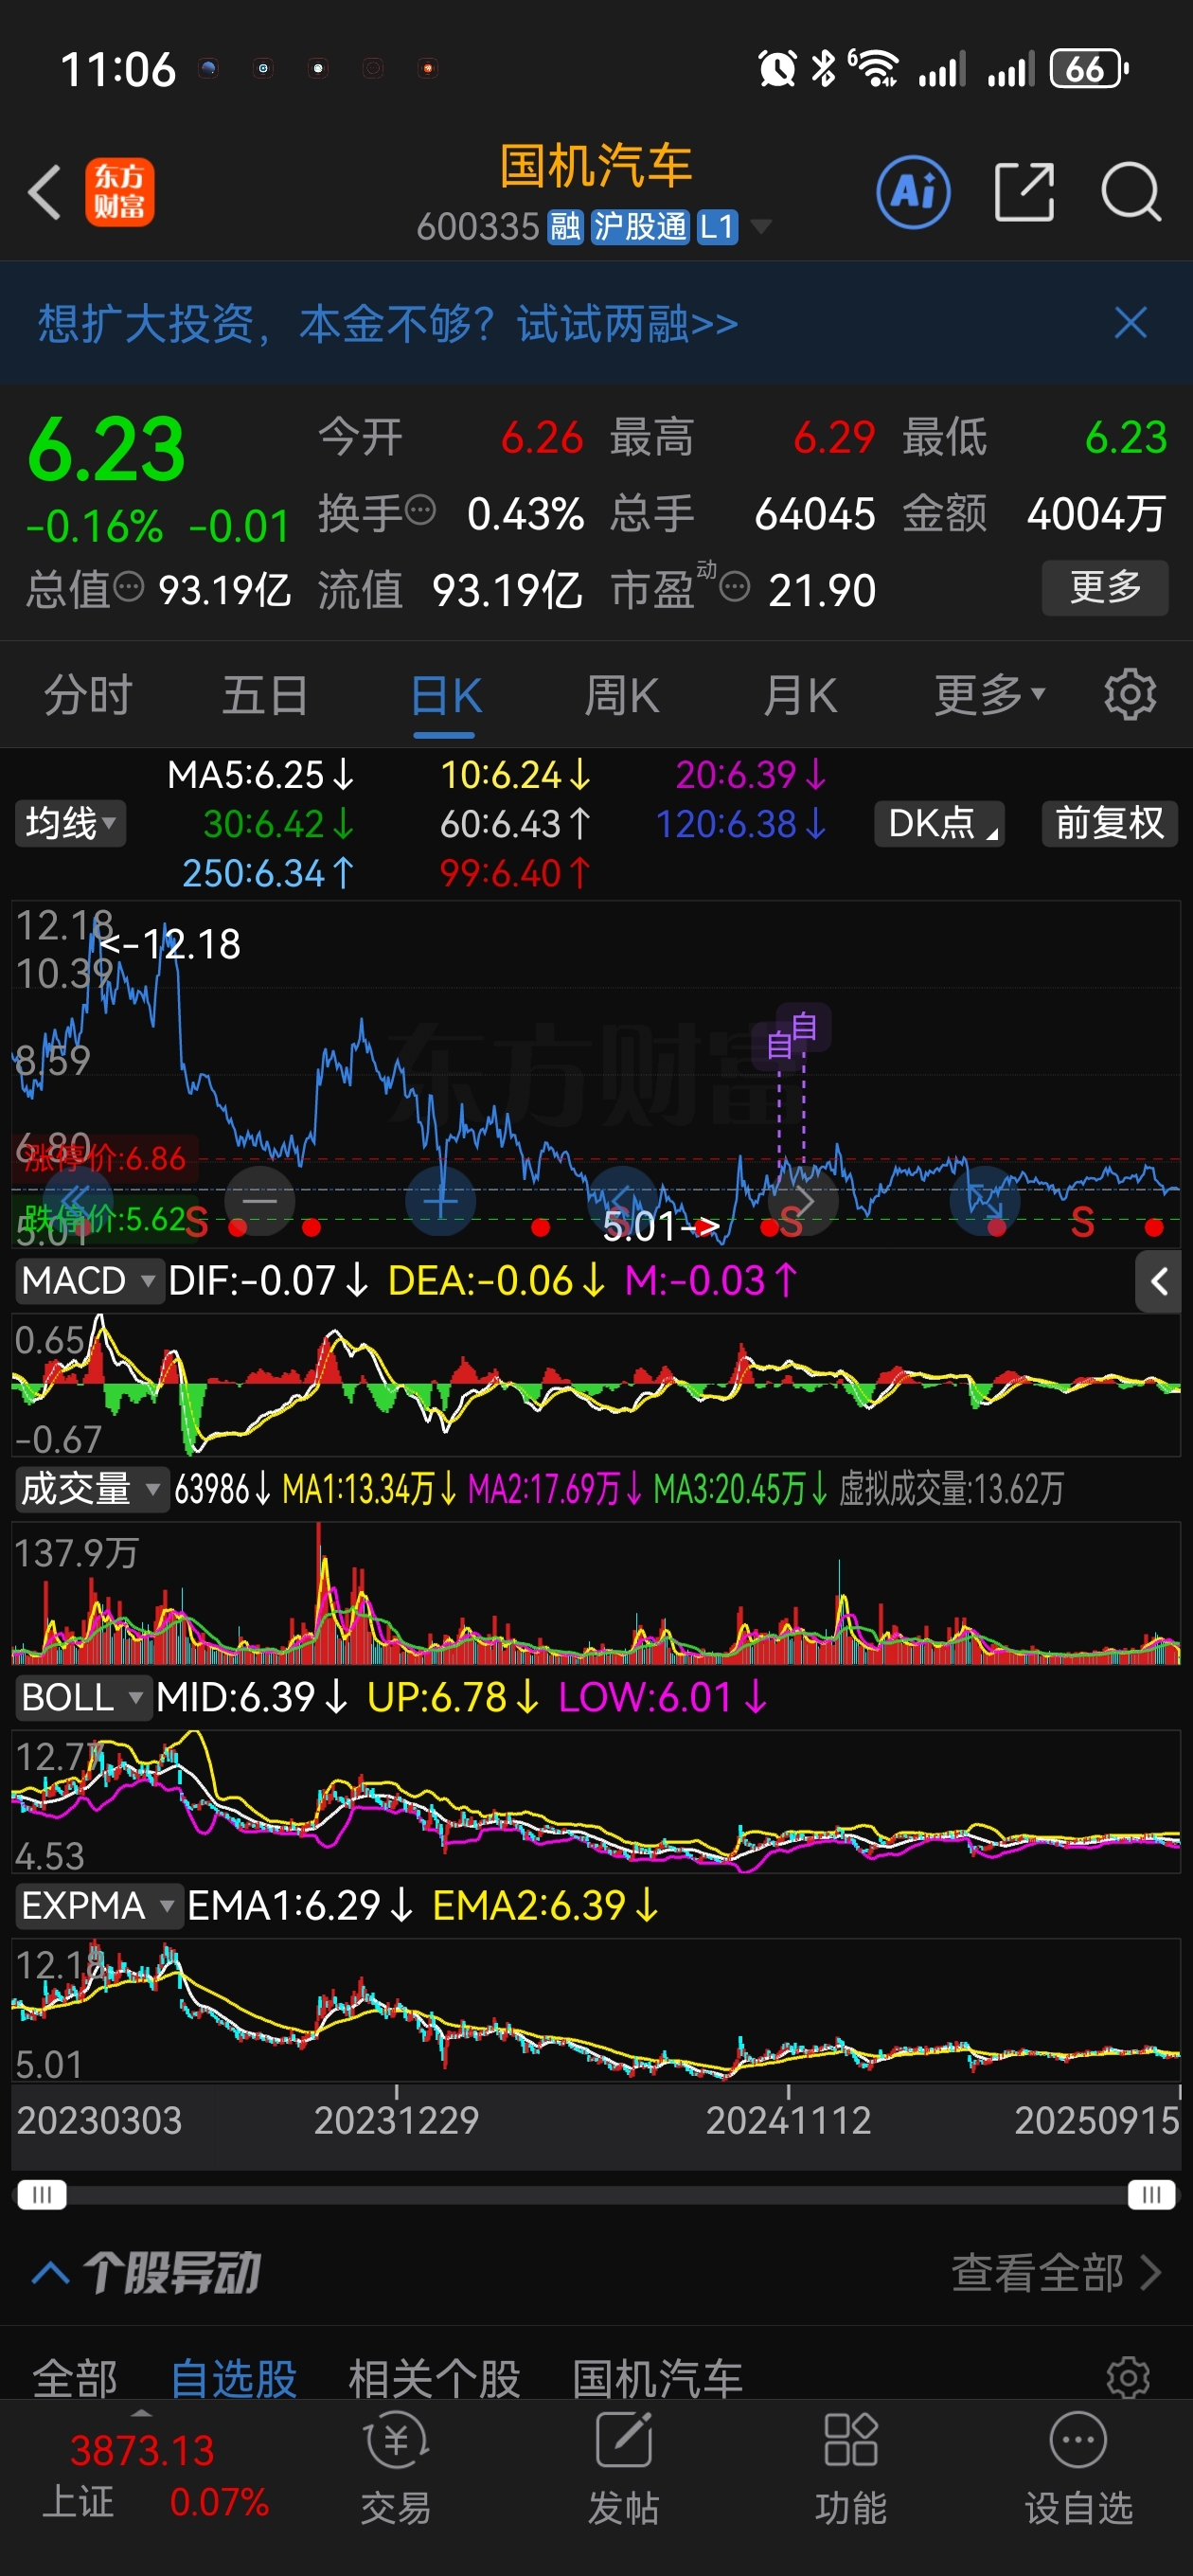Tap 查看全部 link
Viewport: 1193px width, 2576px height.
click(x=1055, y=2272)
